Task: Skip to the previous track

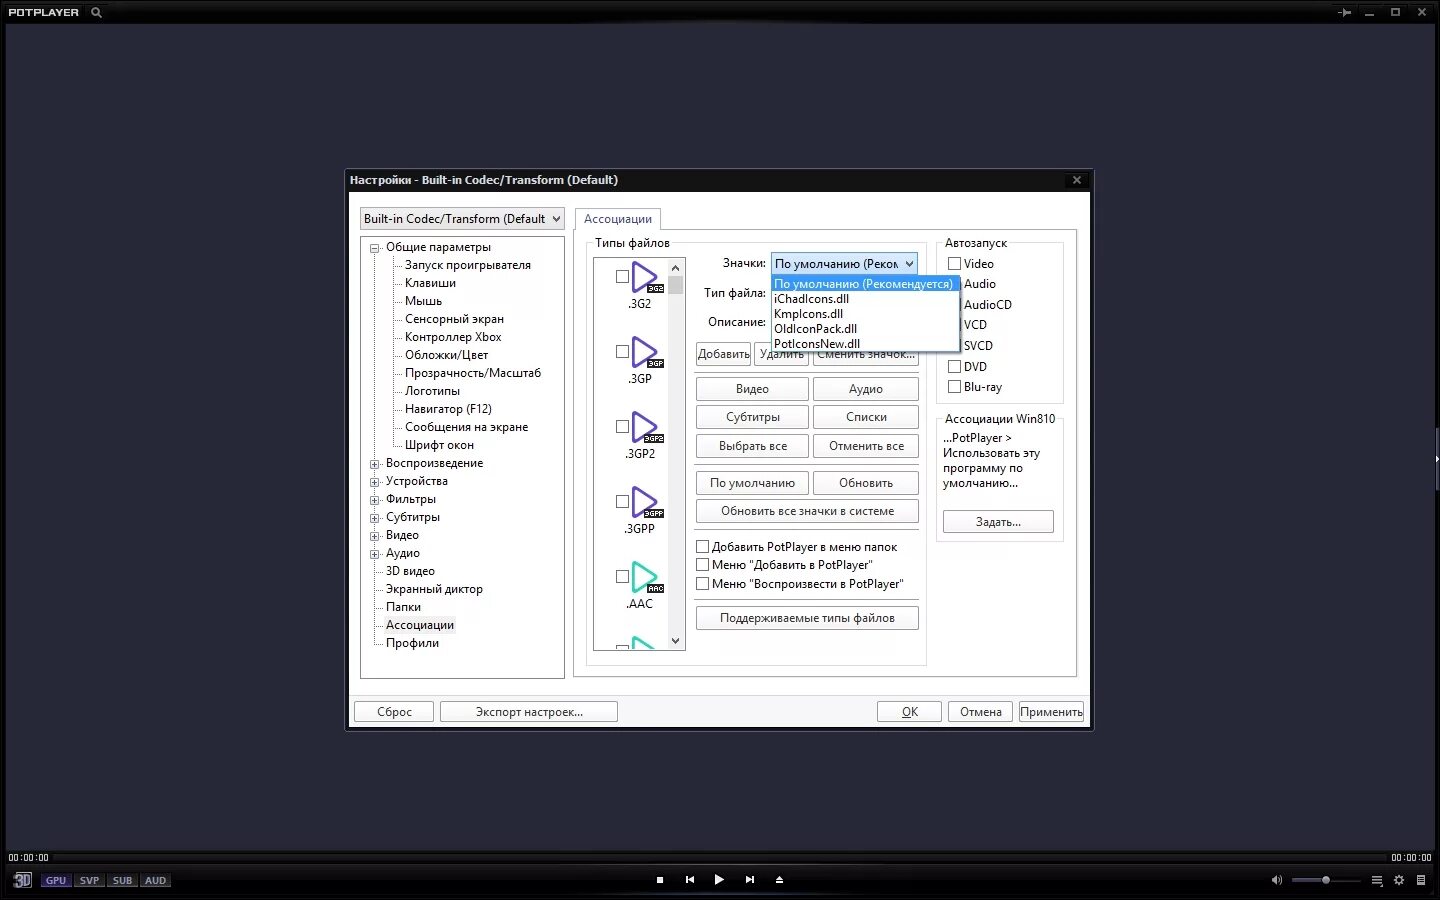Action: pos(690,880)
